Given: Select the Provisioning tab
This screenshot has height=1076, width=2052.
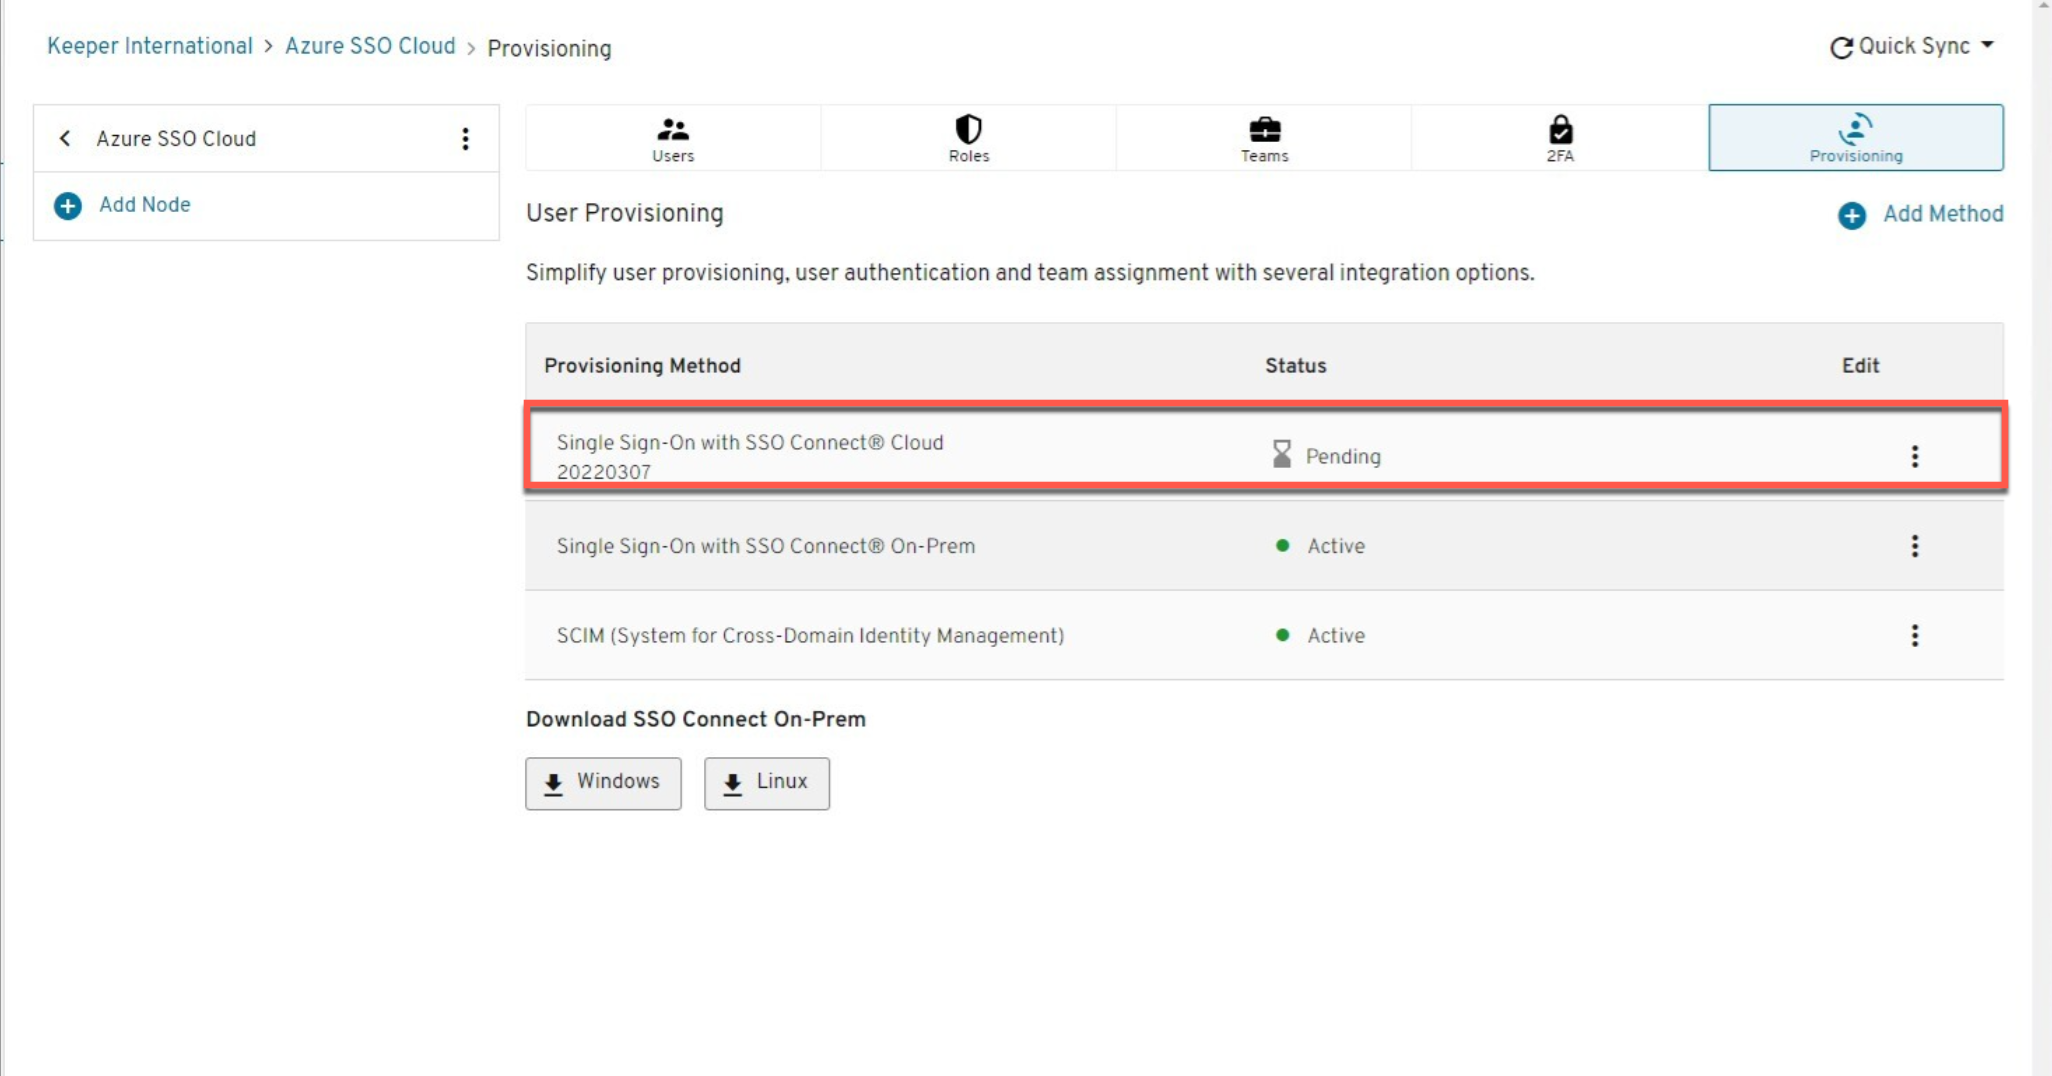Looking at the screenshot, I should [1856, 138].
